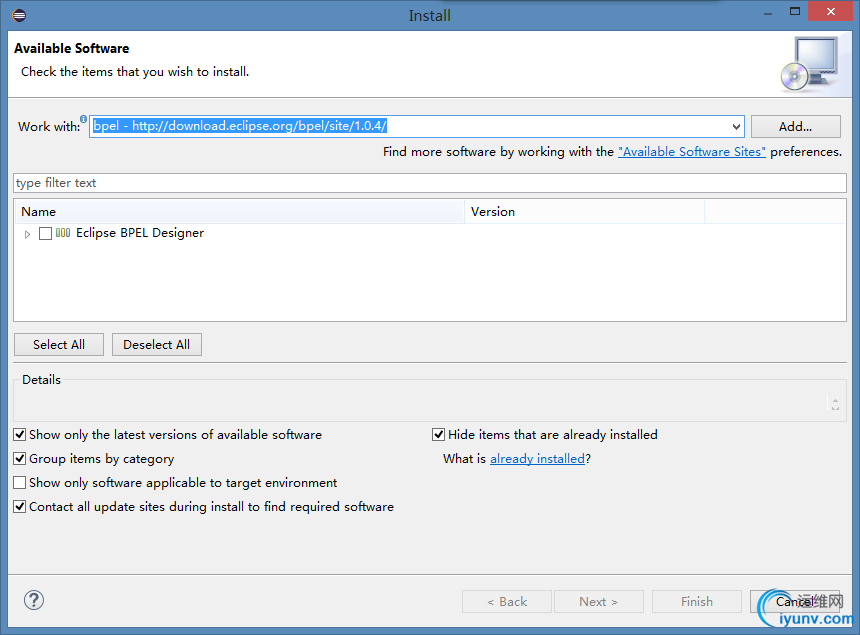Open the Work with site dropdown arrow
This screenshot has width=860, height=635.
[x=736, y=127]
